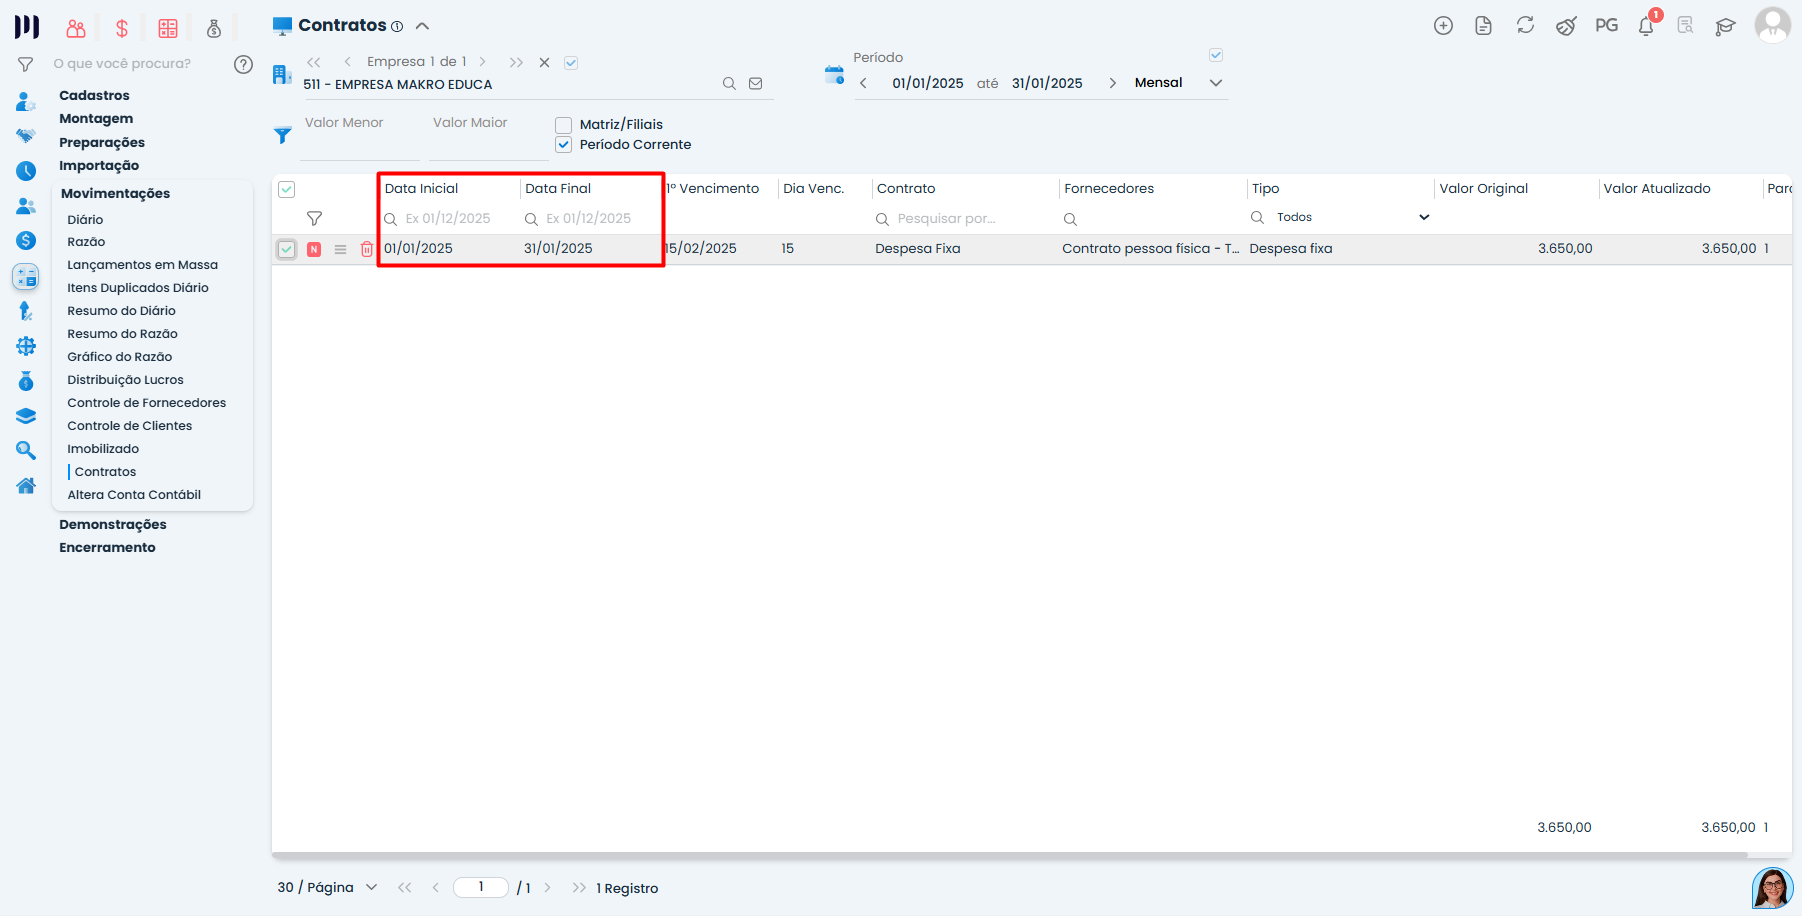The width and height of the screenshot is (1802, 916).
Task: Open the calculator grid module icon
Action: coord(168,28)
